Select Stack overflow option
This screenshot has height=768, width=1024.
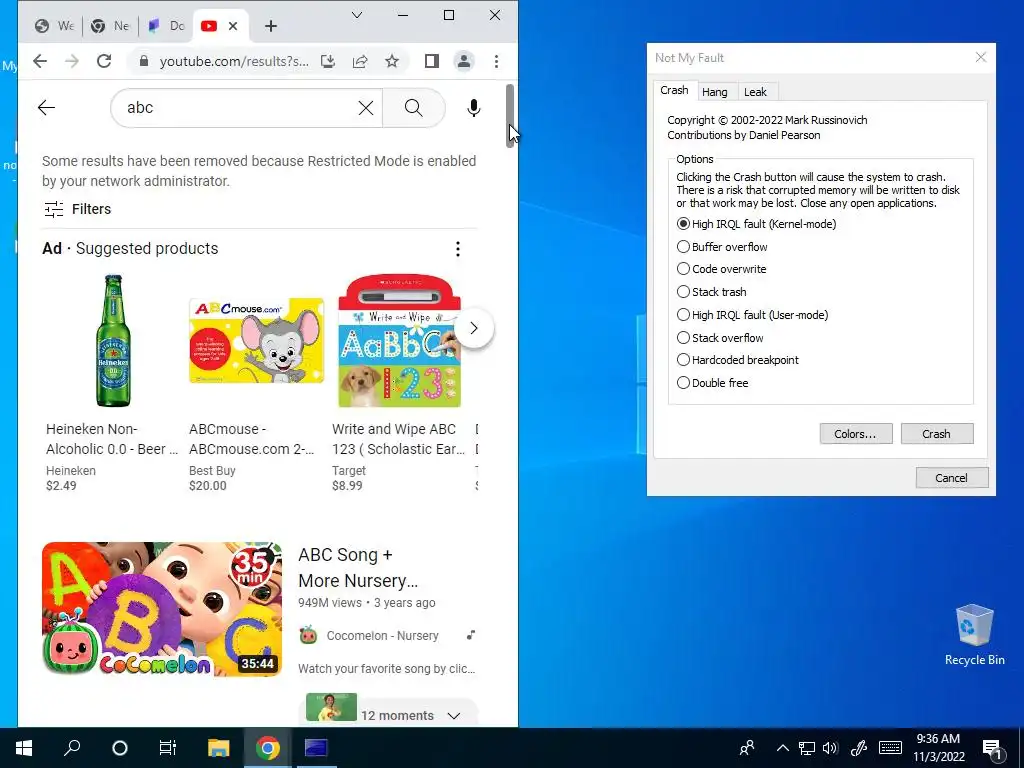point(720,338)
